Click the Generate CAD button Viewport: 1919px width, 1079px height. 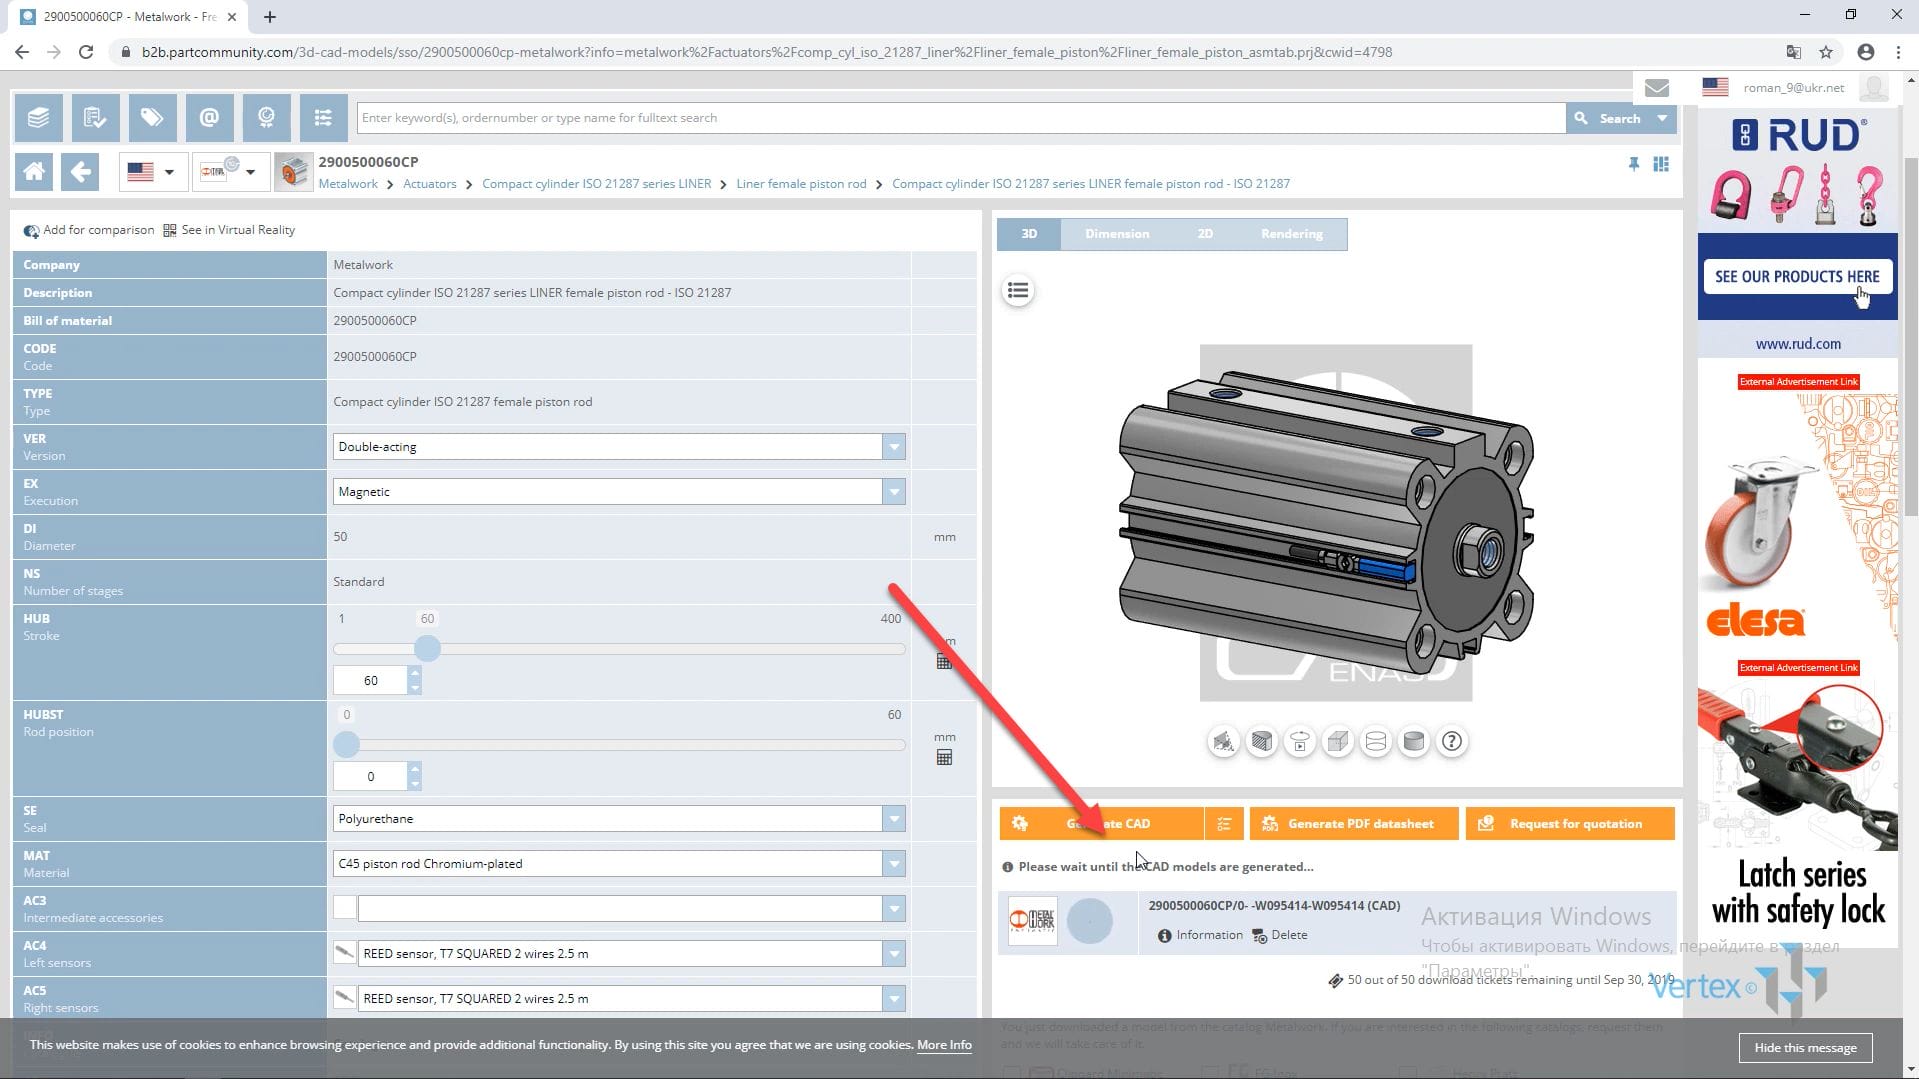[x=1101, y=824]
